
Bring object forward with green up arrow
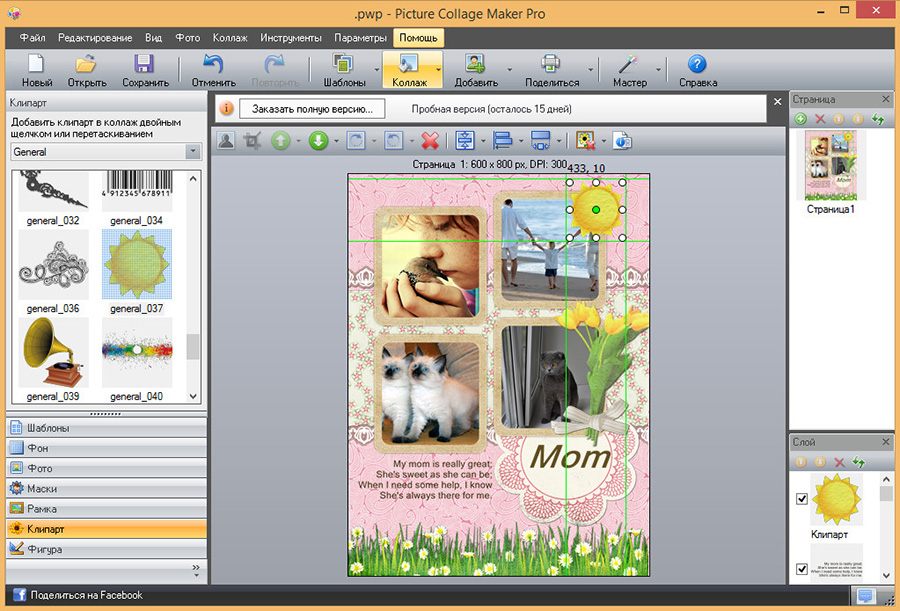point(281,141)
